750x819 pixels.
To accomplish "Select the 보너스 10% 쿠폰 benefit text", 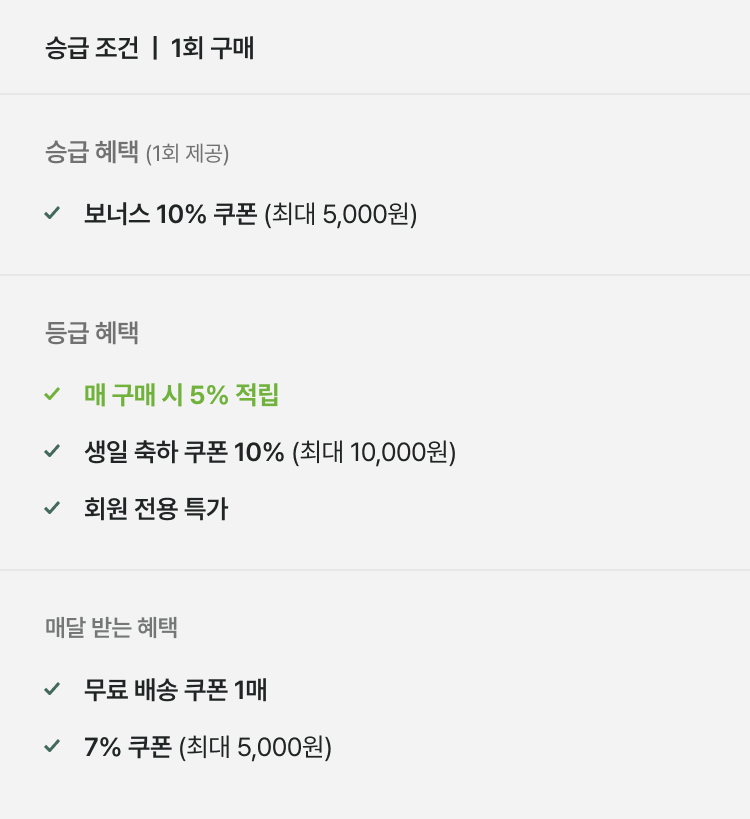I will (x=170, y=214).
